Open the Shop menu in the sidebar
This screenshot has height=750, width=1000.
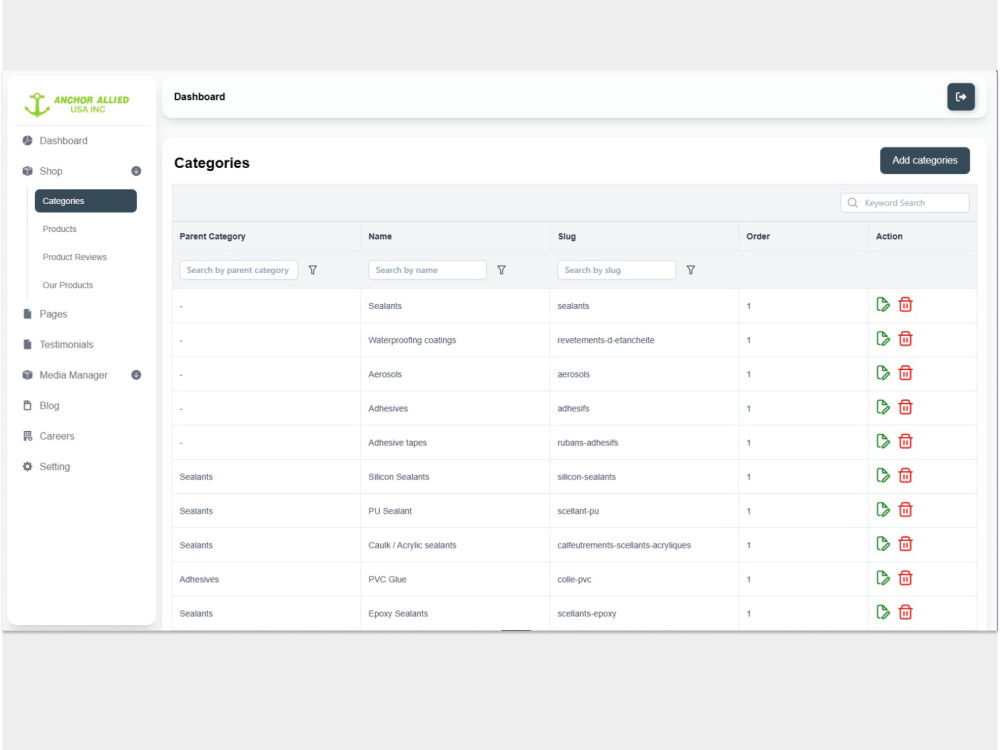(51, 171)
